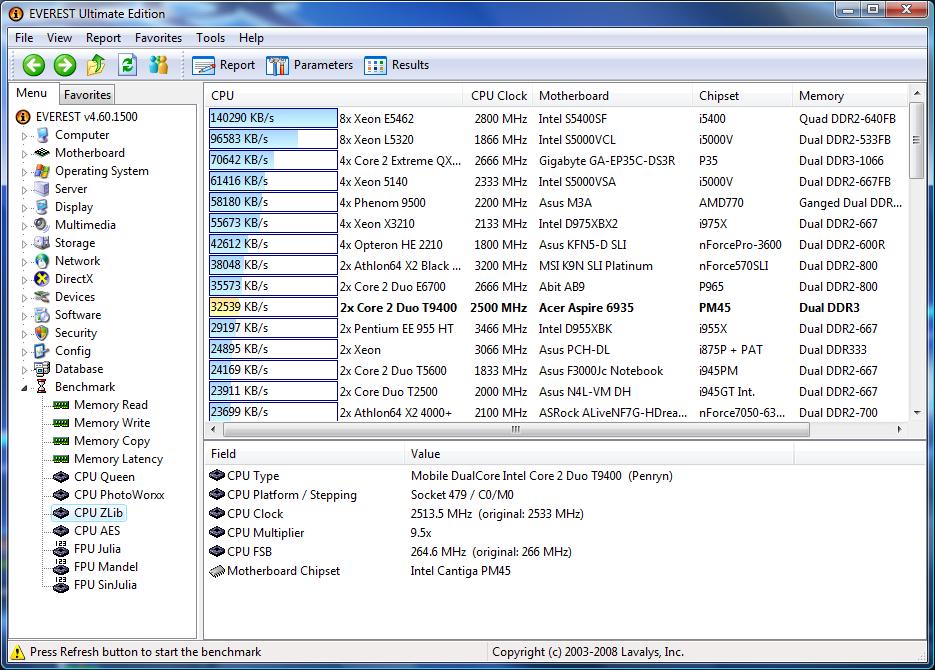Expand the Server tree node
The image size is (935, 670).
coord(24,190)
